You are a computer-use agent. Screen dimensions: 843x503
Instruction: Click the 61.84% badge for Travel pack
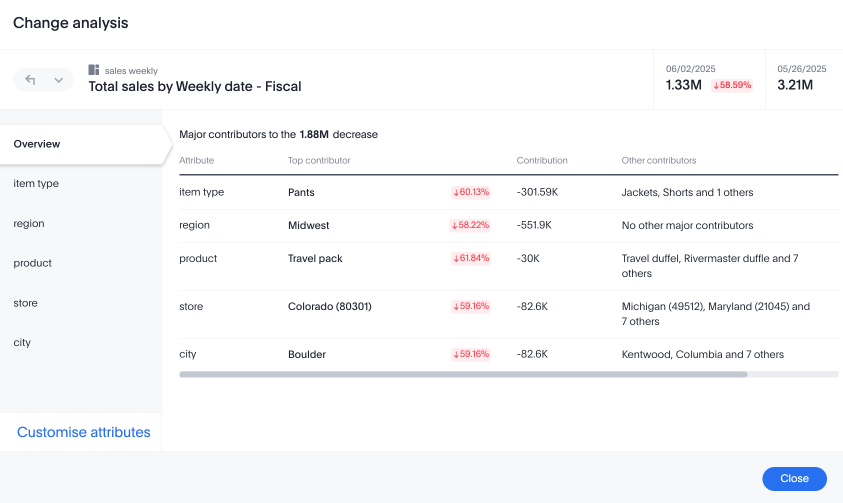[x=471, y=259]
